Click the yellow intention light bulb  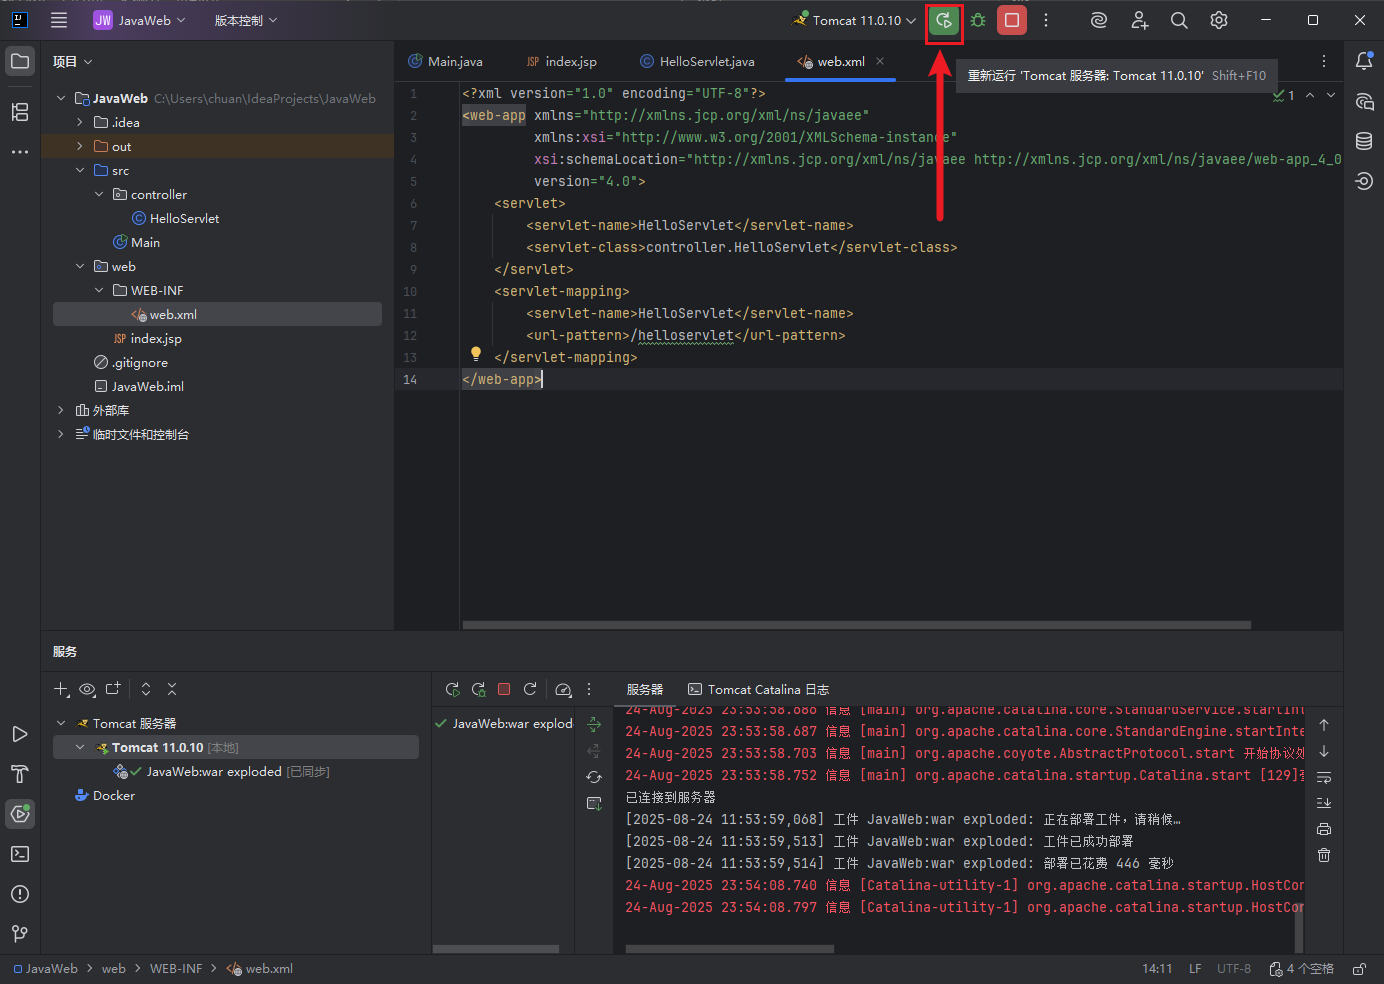click(476, 354)
